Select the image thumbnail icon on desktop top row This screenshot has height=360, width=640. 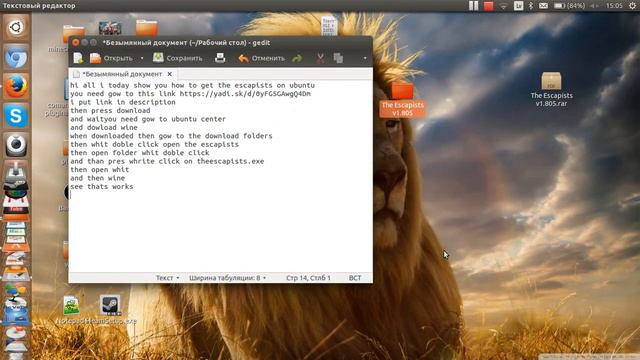(x=110, y=28)
